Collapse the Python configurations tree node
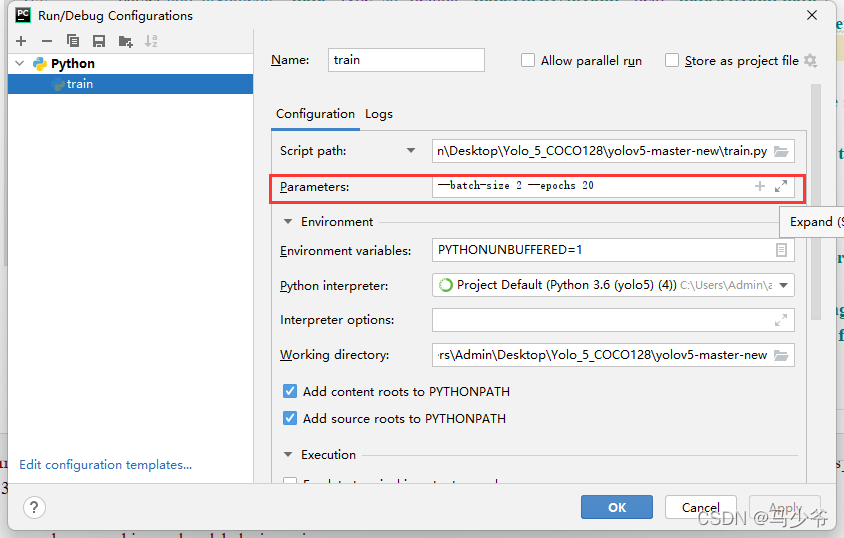The width and height of the screenshot is (844, 538). 20,63
